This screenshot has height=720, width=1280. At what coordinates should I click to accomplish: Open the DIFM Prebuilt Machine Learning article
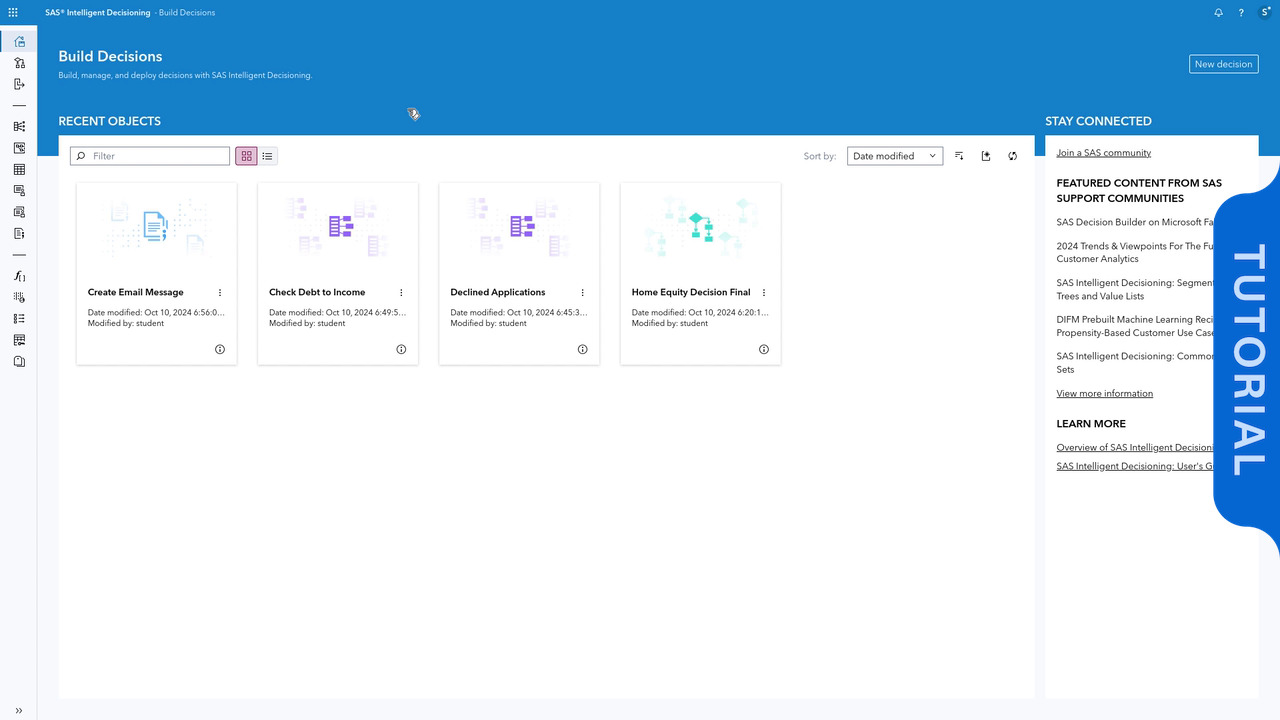click(1135, 326)
